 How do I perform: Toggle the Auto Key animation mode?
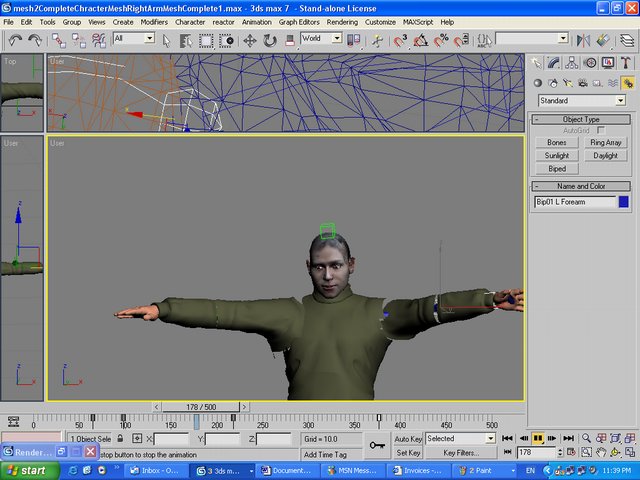[408, 438]
